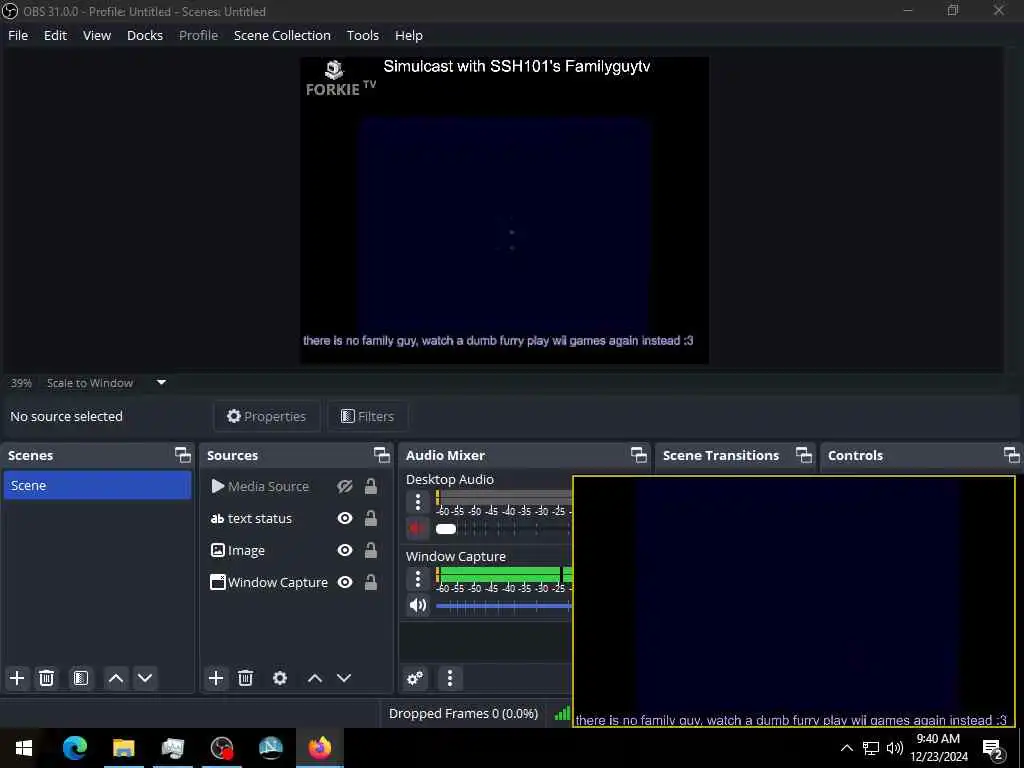Move scene down with arrow

145,678
